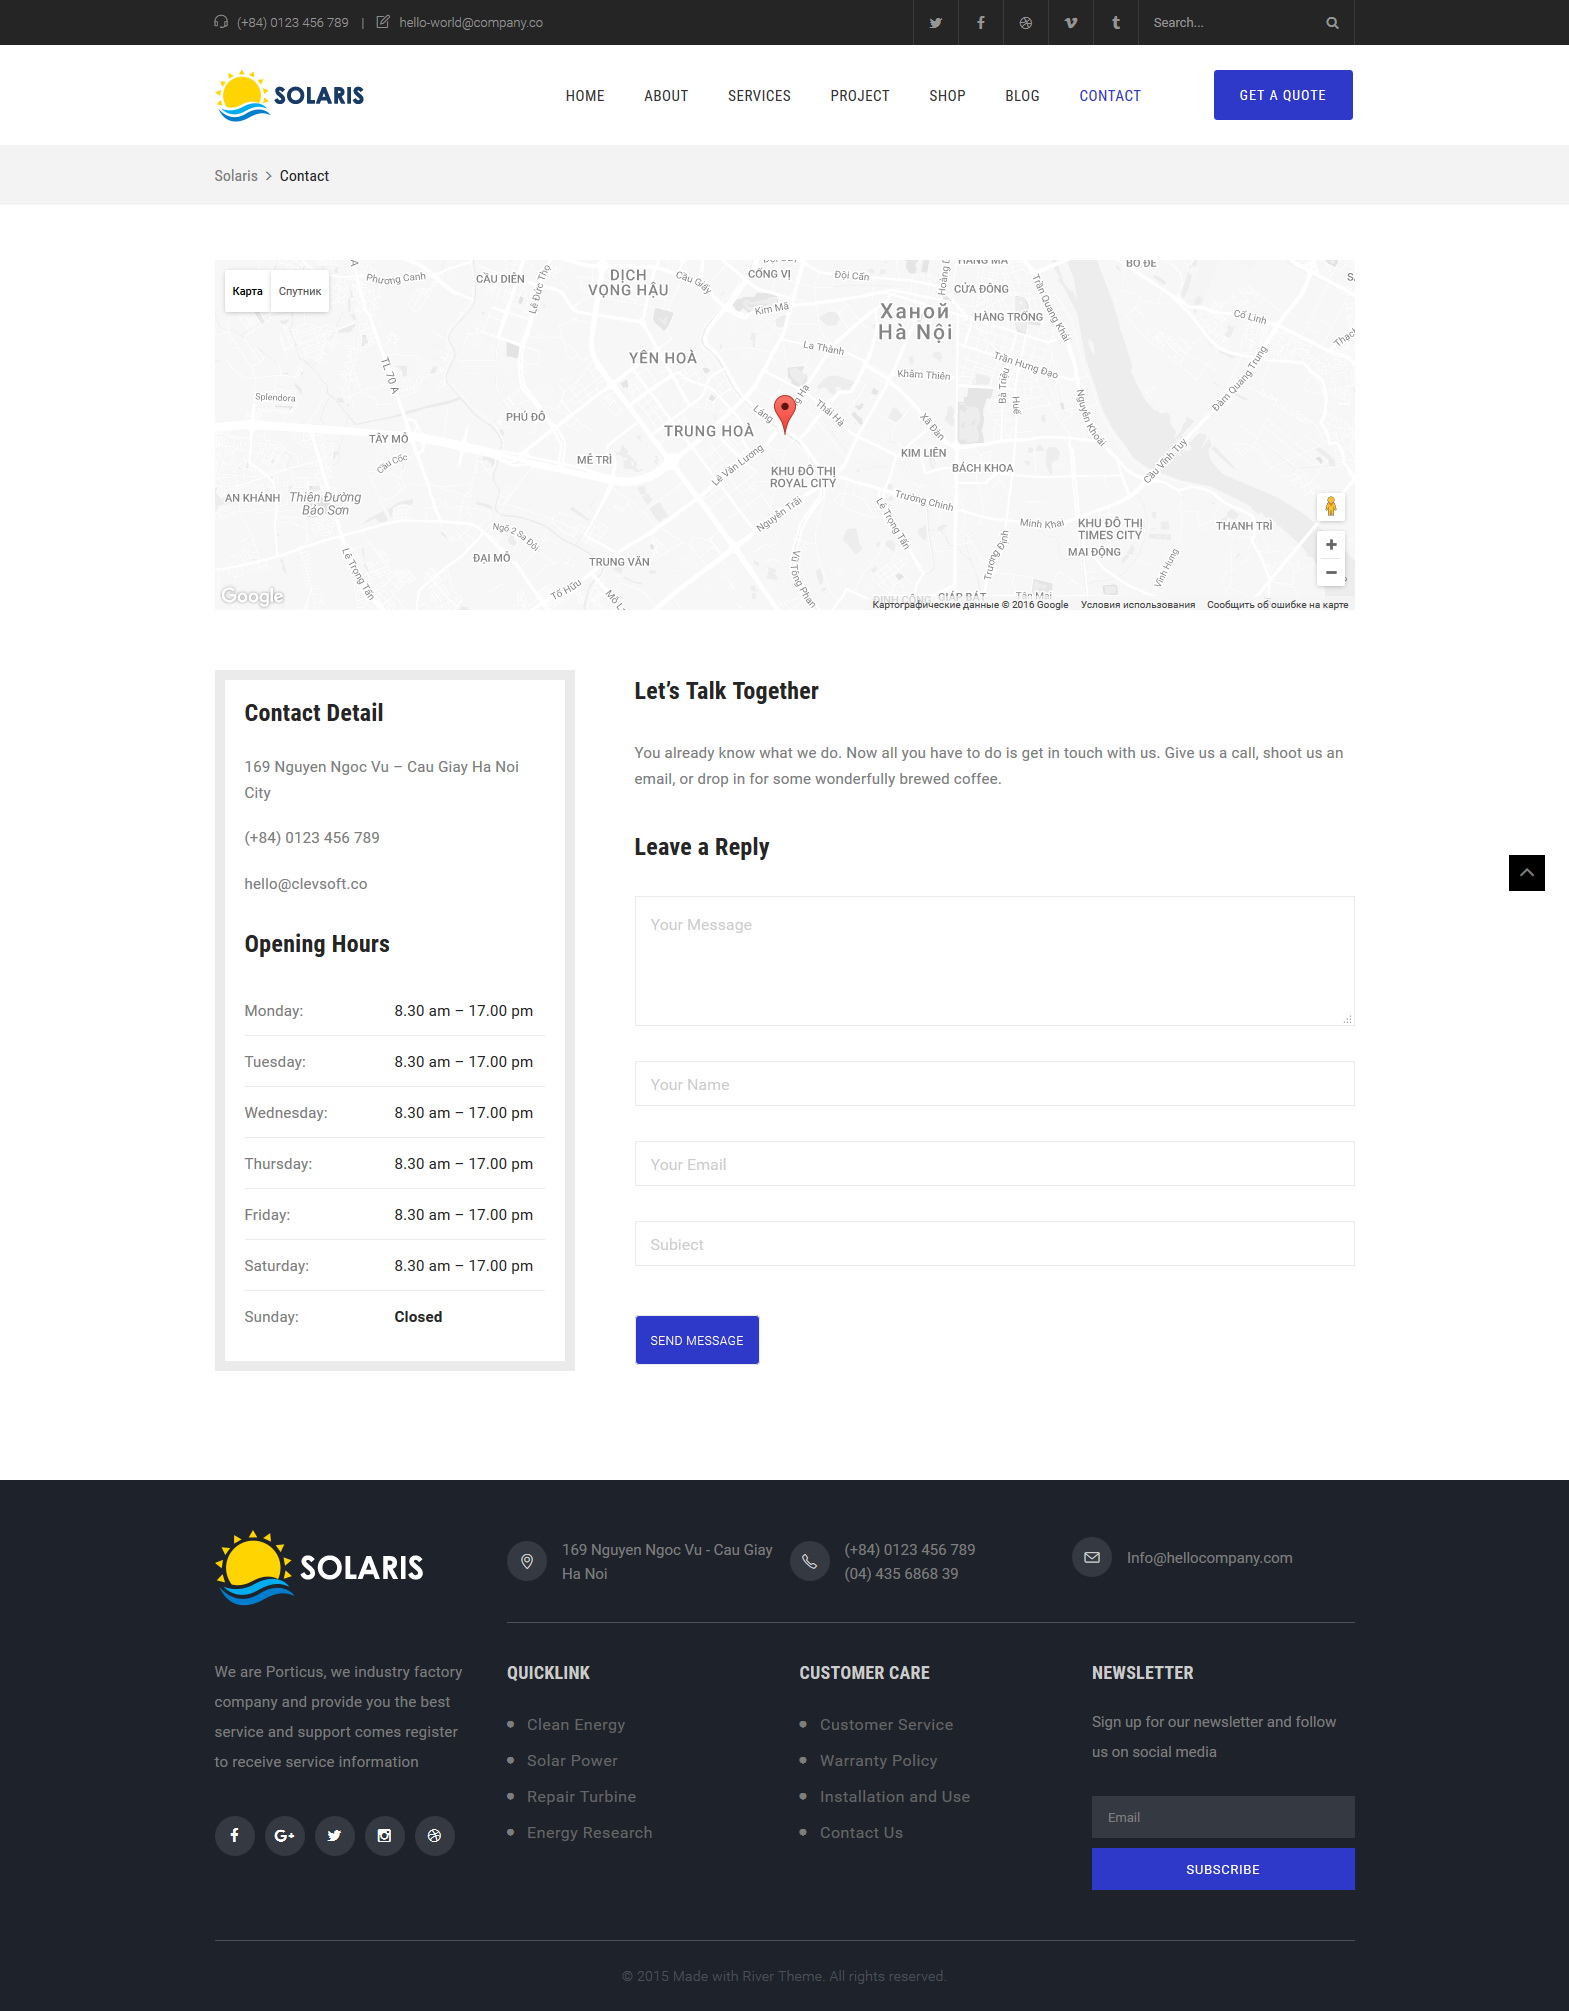Open the footer Dribbble circle icon
The image size is (1569, 2011).
(x=435, y=1836)
